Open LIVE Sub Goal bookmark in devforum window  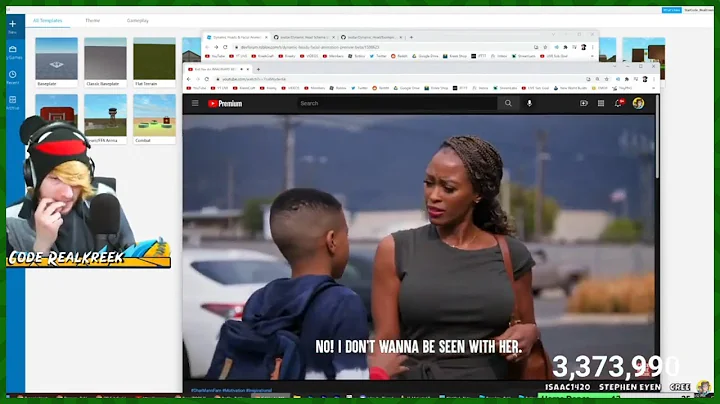tap(554, 56)
